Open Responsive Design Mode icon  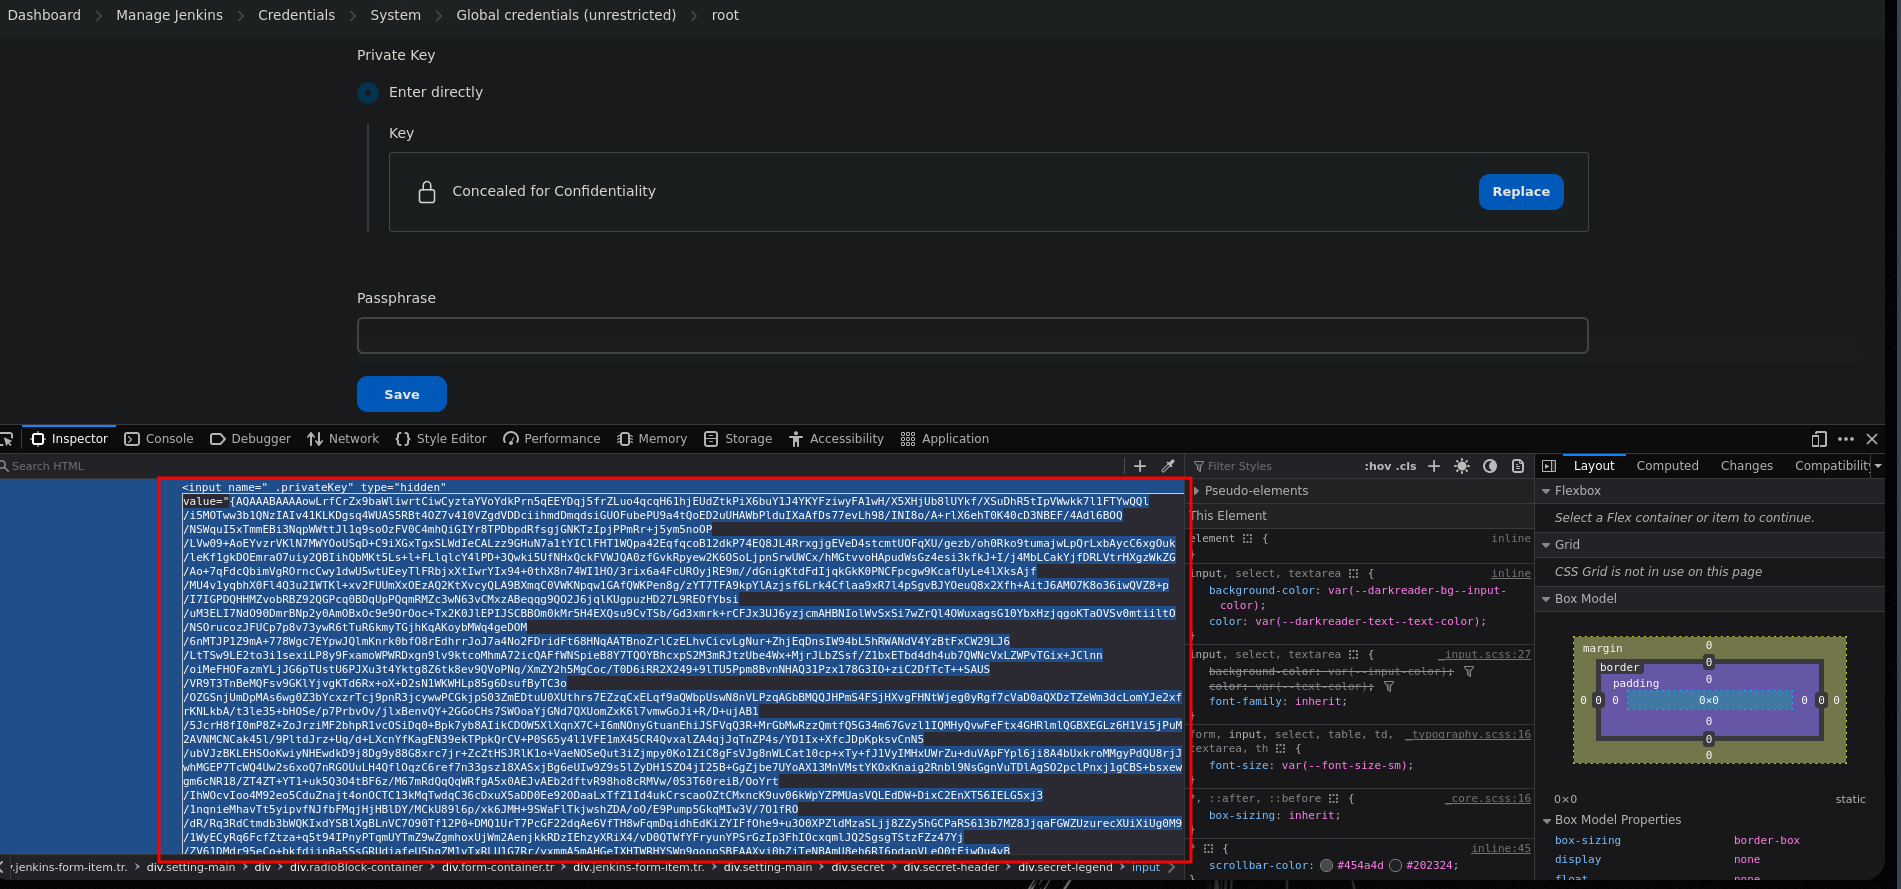tap(1819, 439)
